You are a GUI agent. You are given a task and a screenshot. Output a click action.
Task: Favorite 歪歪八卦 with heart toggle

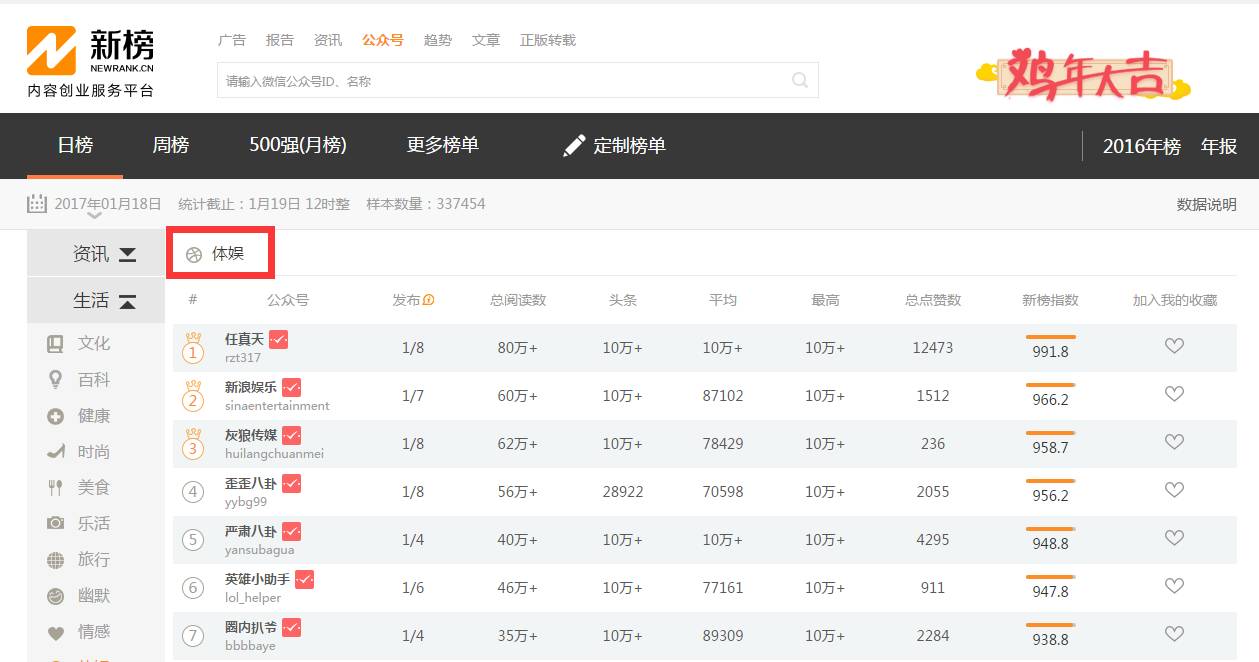[1174, 490]
